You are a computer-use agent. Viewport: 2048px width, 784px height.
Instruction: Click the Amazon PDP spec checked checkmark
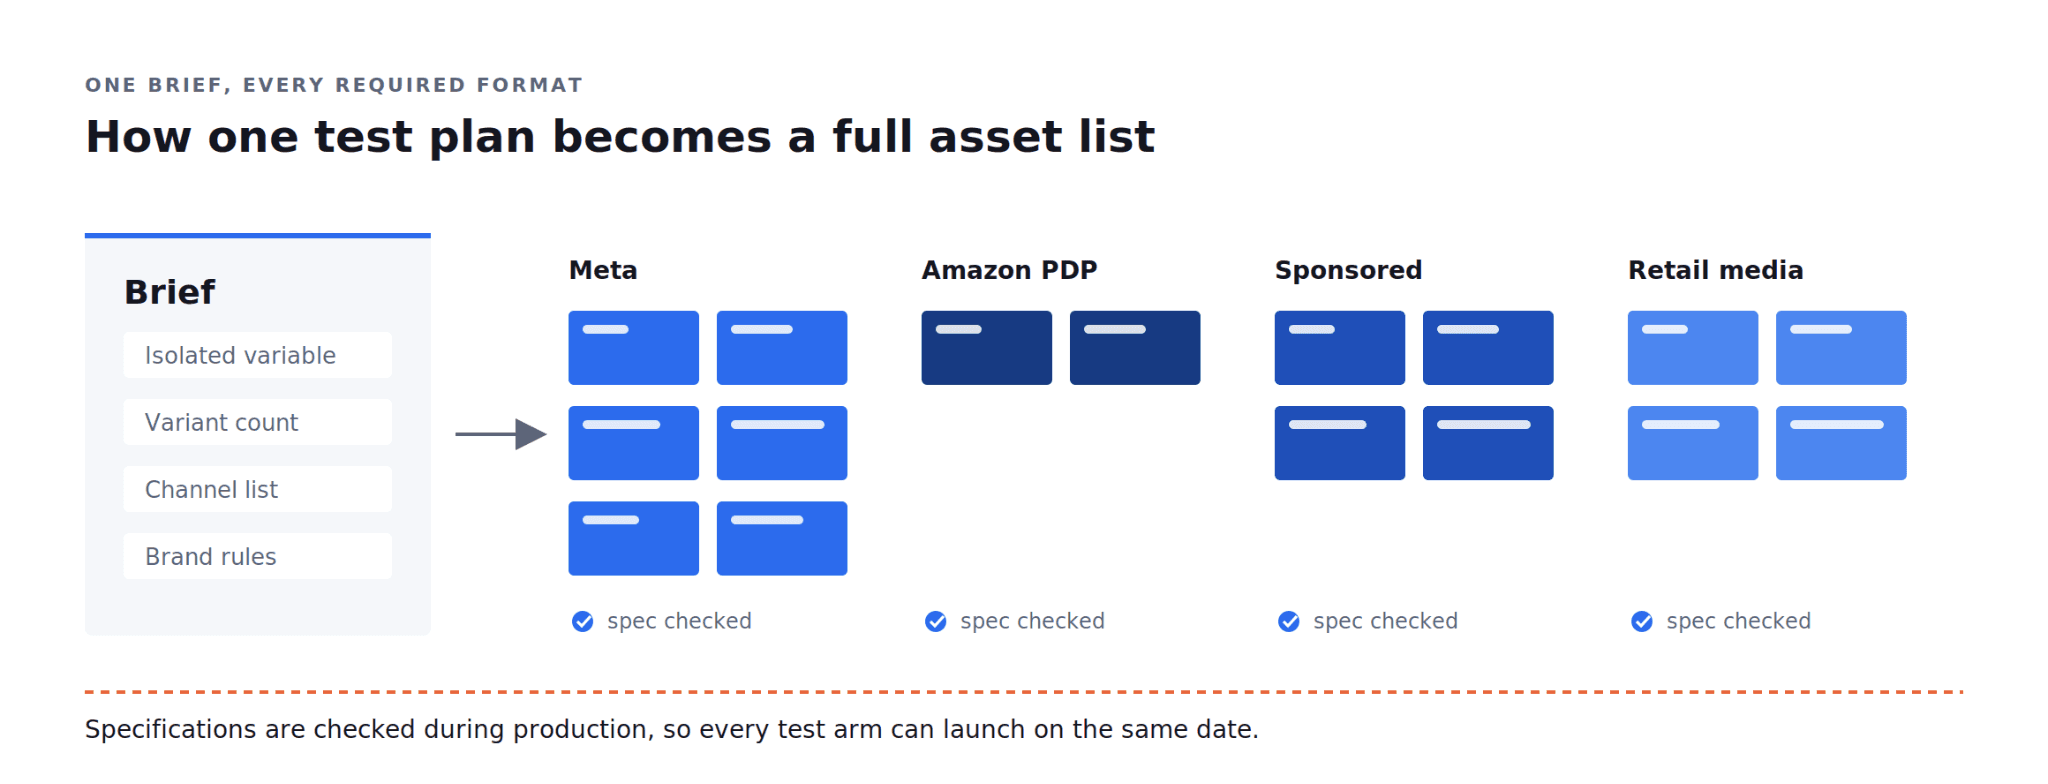pos(935,622)
